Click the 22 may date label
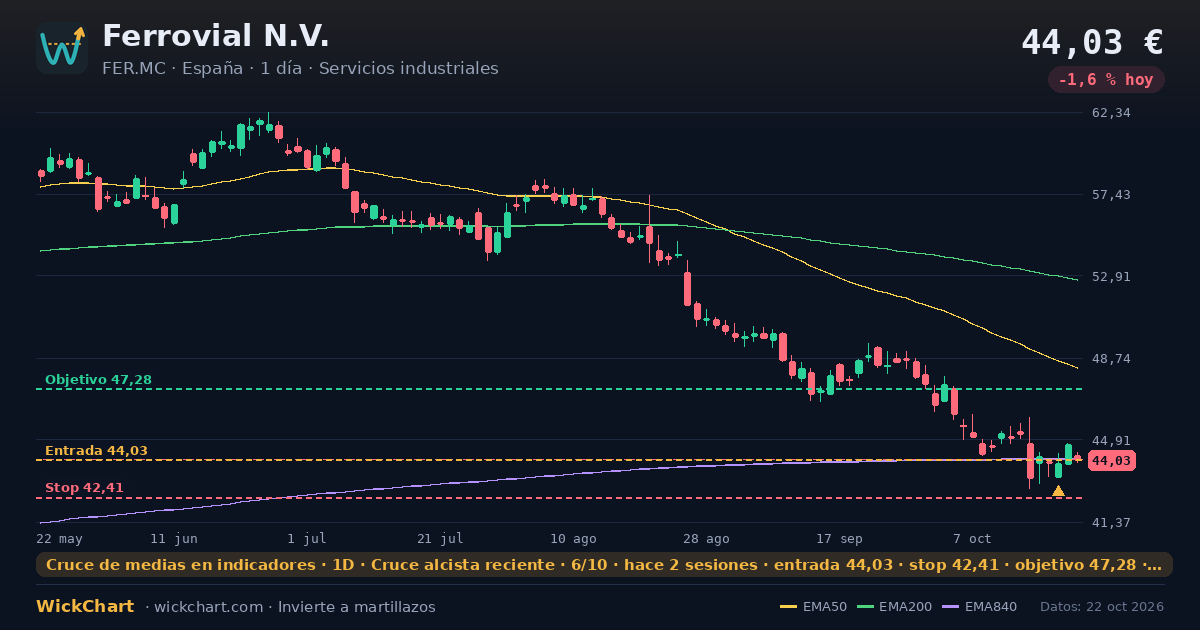The image size is (1200, 630). coord(59,539)
